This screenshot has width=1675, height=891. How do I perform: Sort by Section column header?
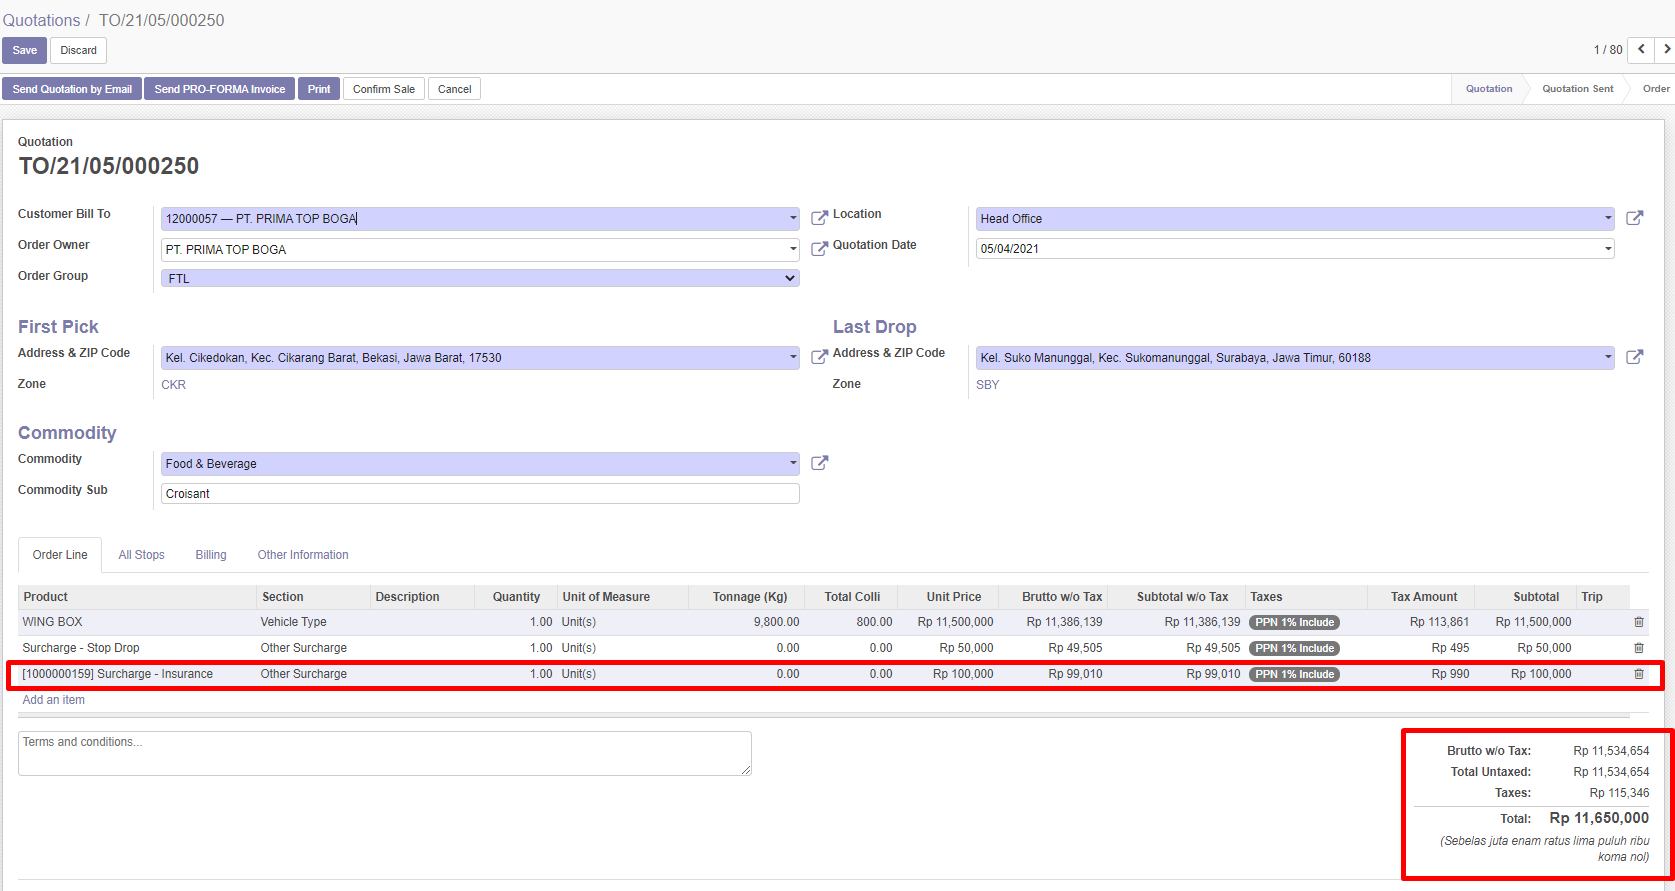click(x=313, y=597)
